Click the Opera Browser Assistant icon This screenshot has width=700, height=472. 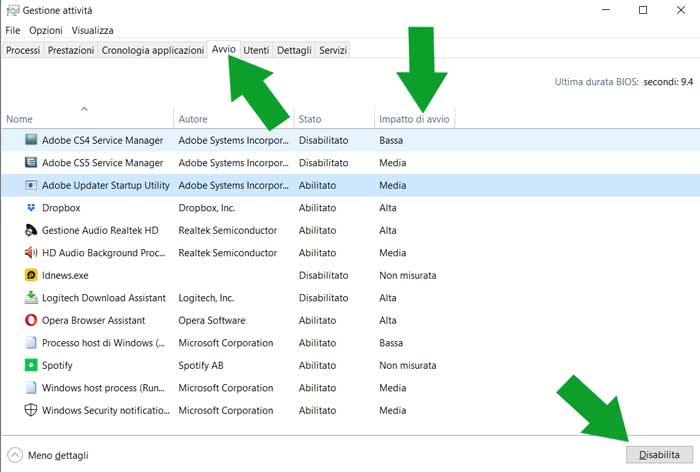(x=31, y=321)
